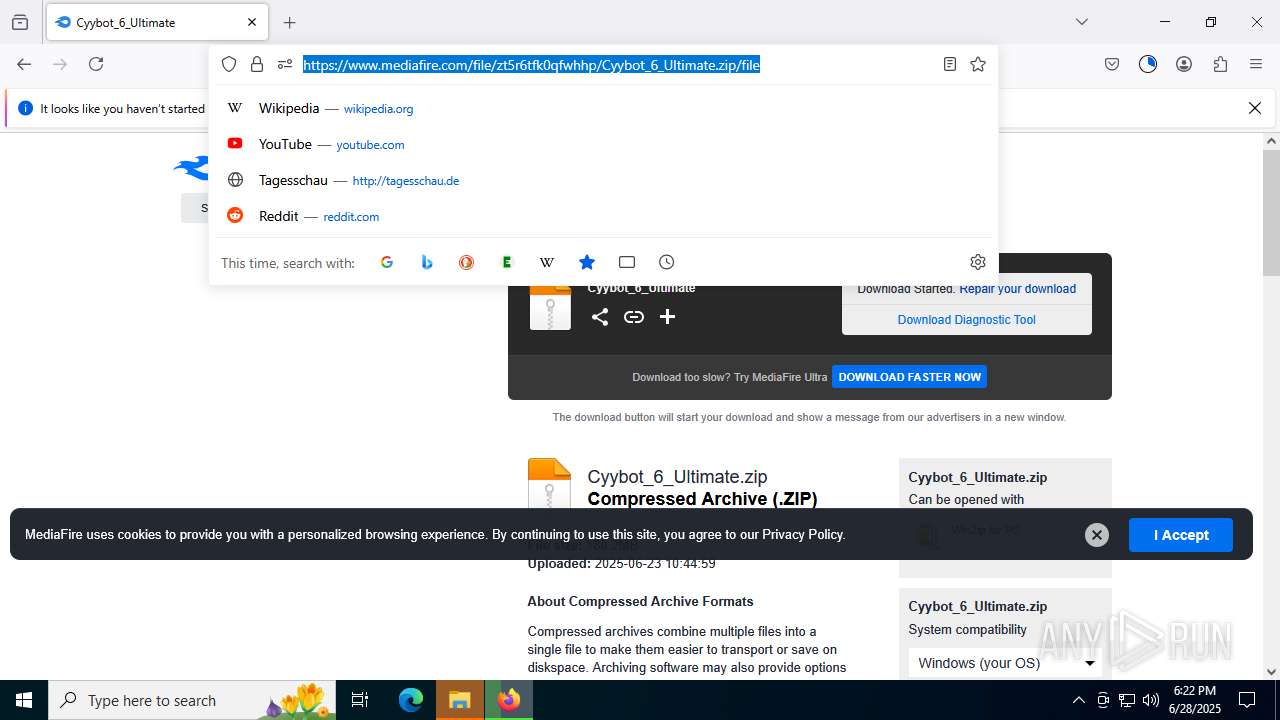Open File Explorer from taskbar

(x=459, y=700)
